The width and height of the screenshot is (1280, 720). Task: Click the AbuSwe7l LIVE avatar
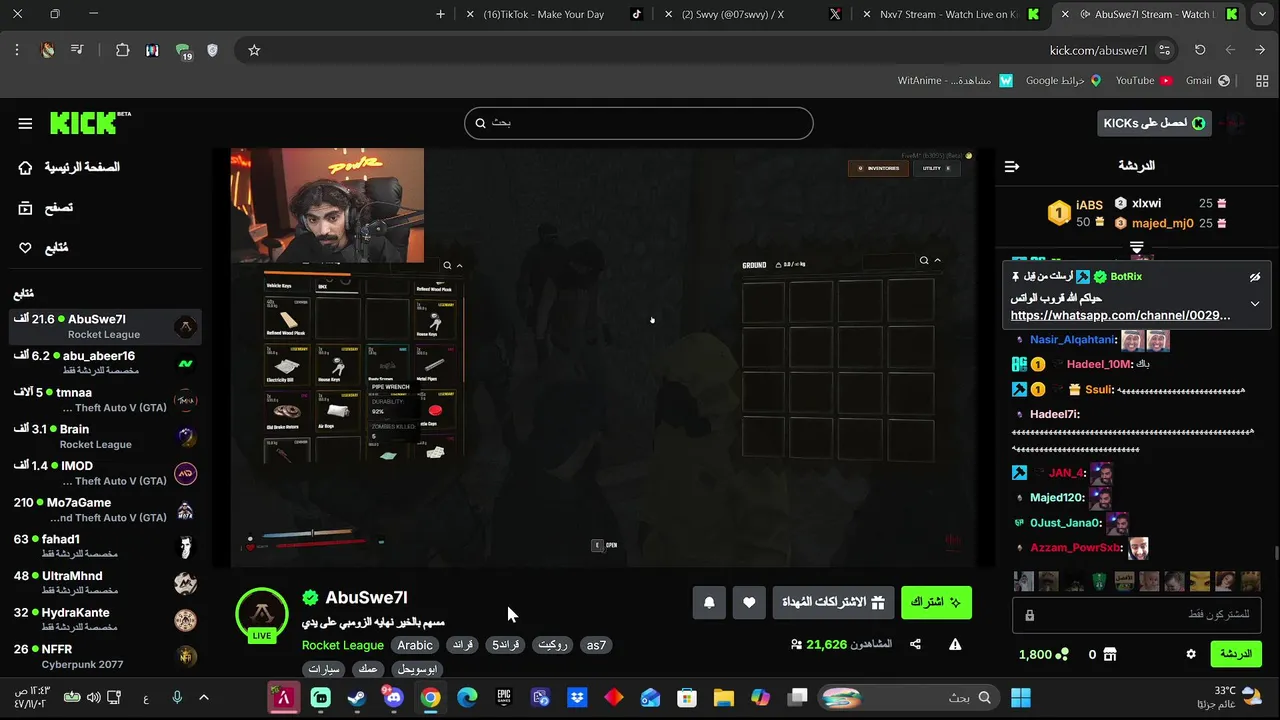[x=262, y=614]
